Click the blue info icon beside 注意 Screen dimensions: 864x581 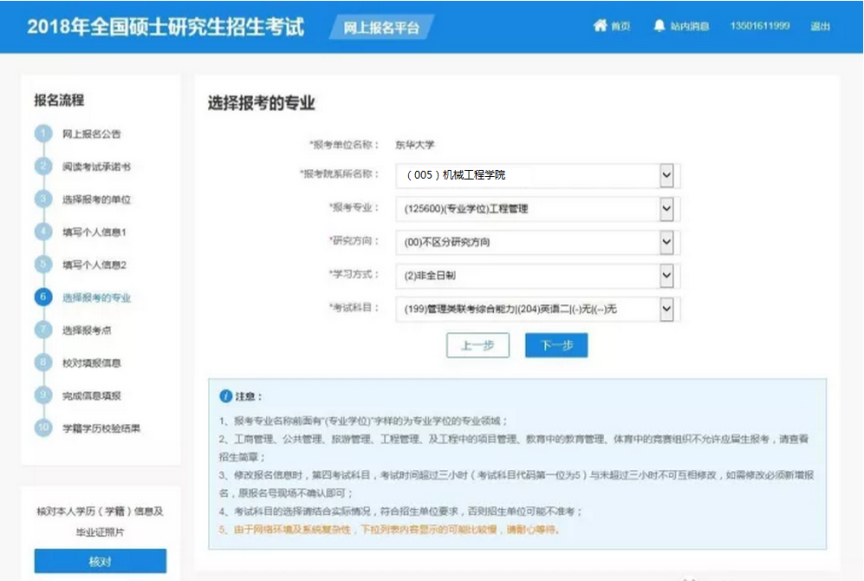click(226, 396)
